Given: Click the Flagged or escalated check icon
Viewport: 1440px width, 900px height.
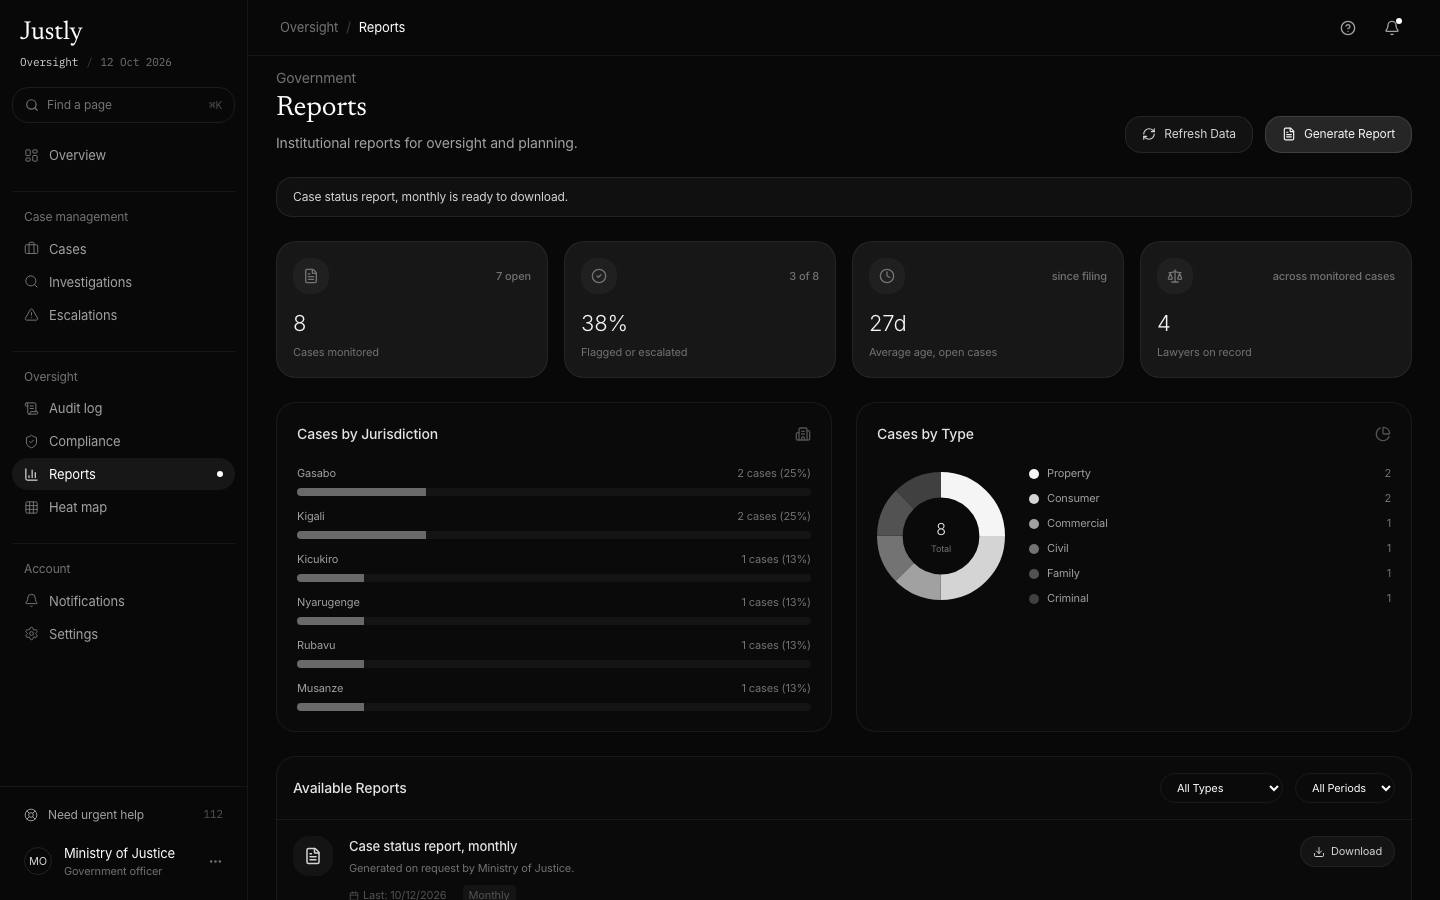Looking at the screenshot, I should point(599,276).
